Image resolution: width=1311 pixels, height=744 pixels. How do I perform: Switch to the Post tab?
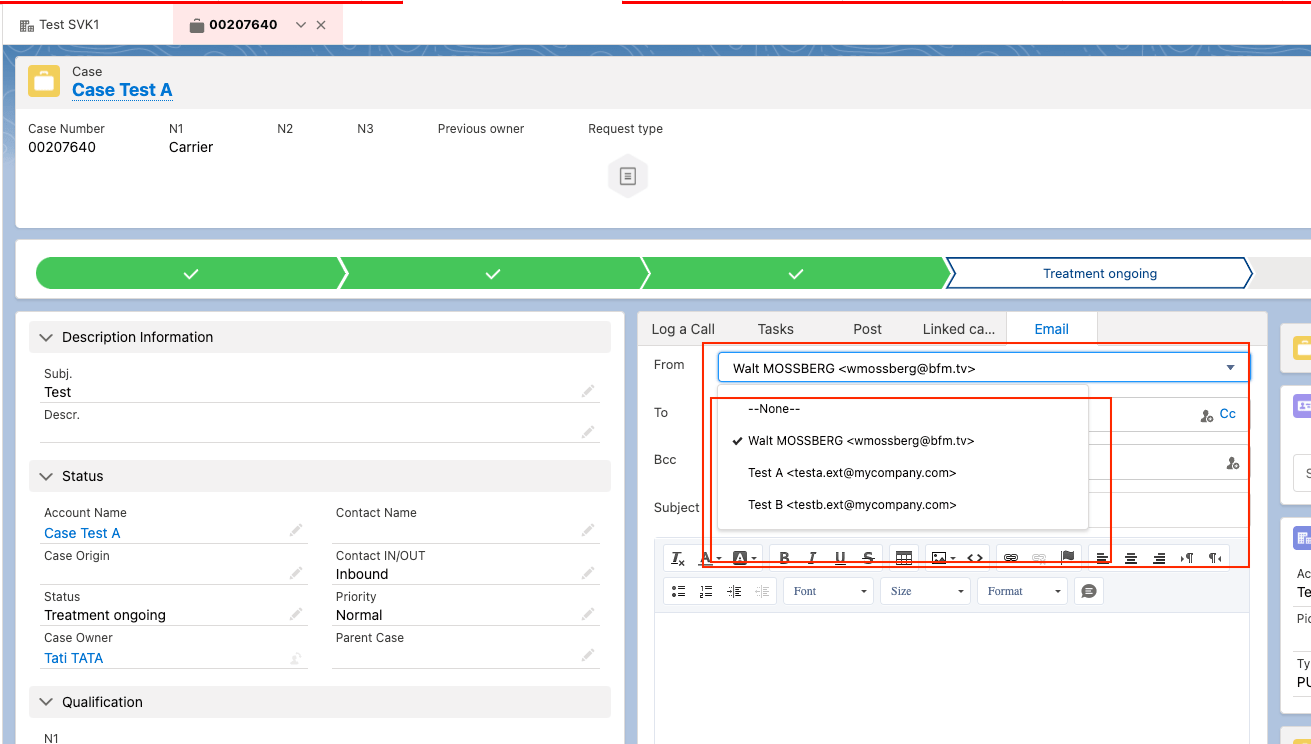pyautogui.click(x=867, y=329)
